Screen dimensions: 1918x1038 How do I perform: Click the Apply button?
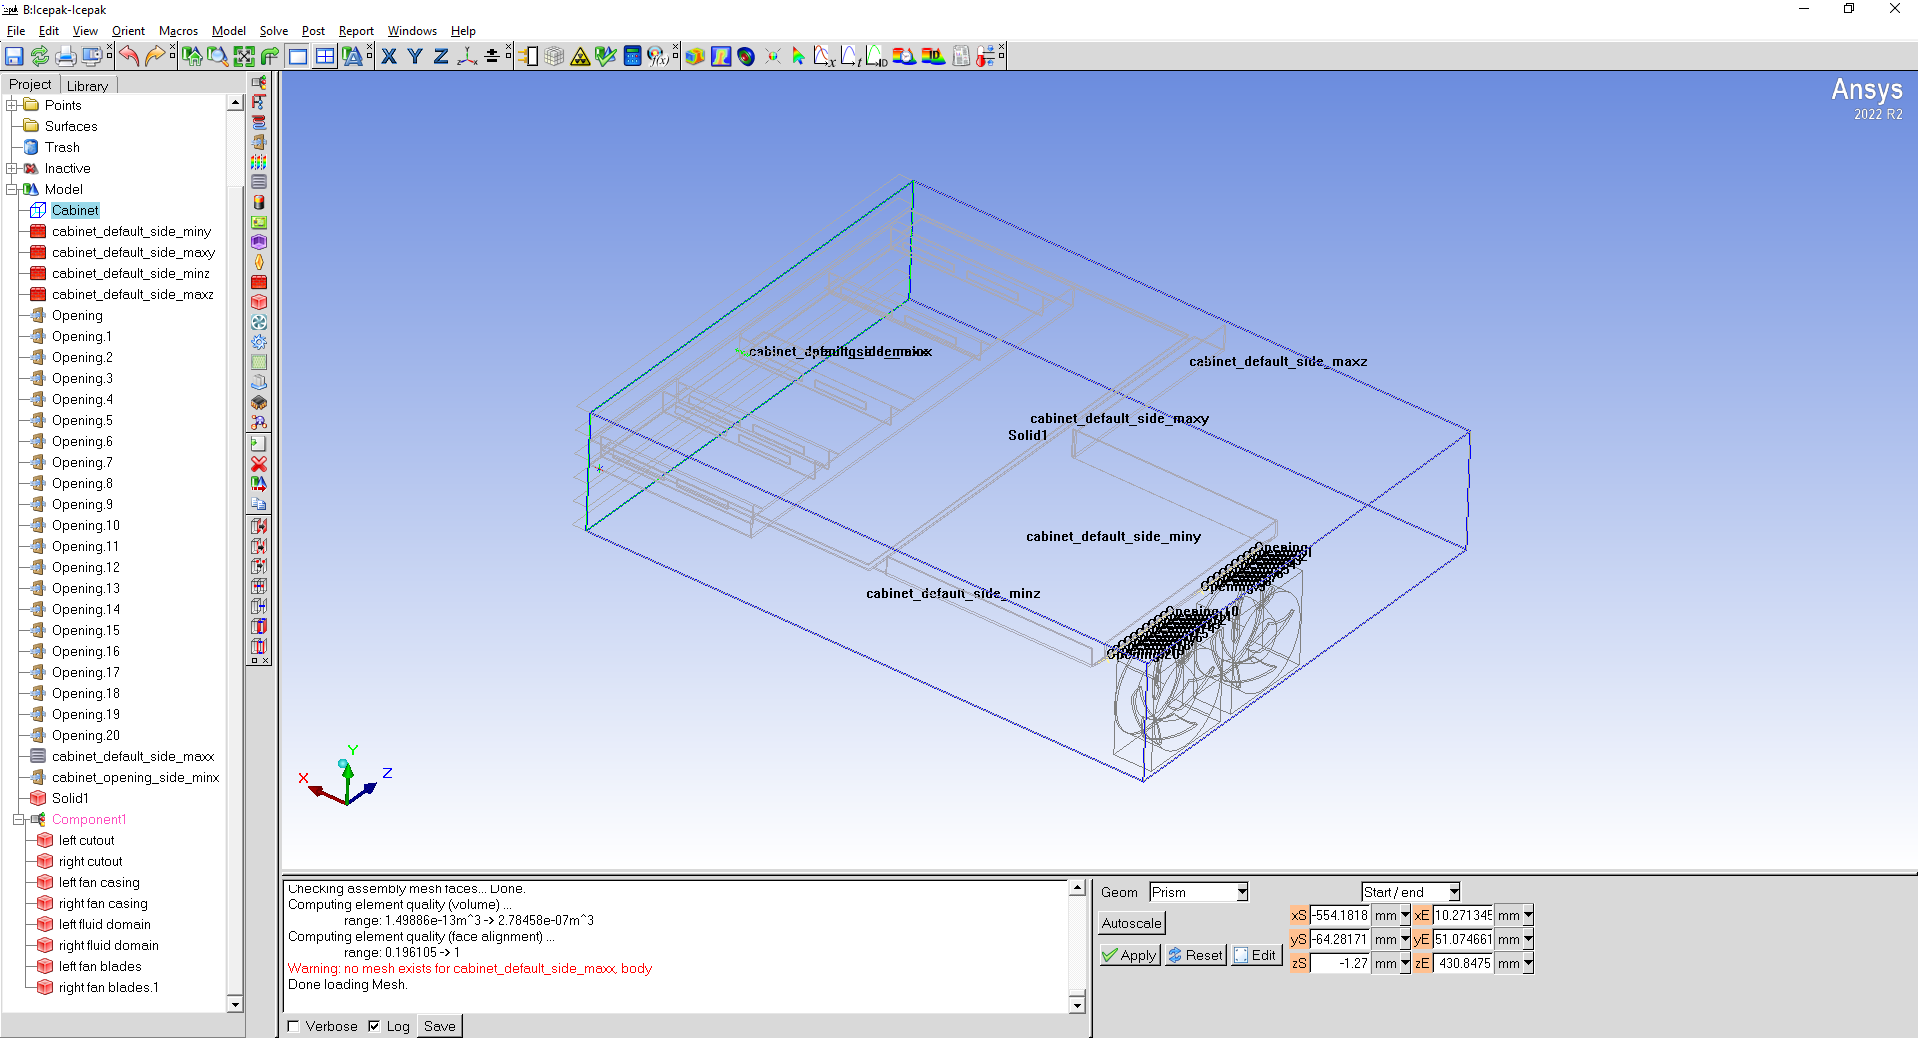(1129, 955)
